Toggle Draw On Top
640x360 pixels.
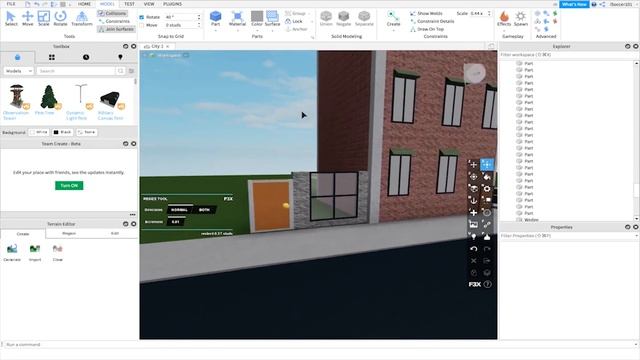pyautogui.click(x=427, y=29)
